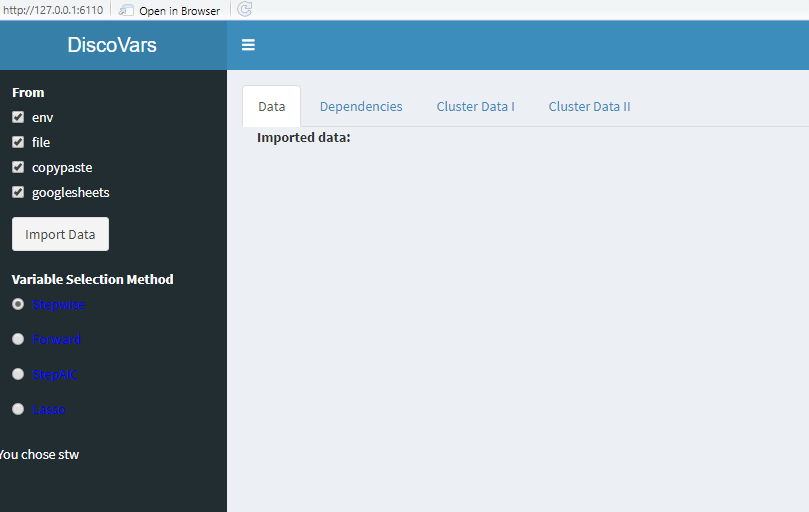Click the Import Data button
This screenshot has height=512, width=809.
click(60, 234)
